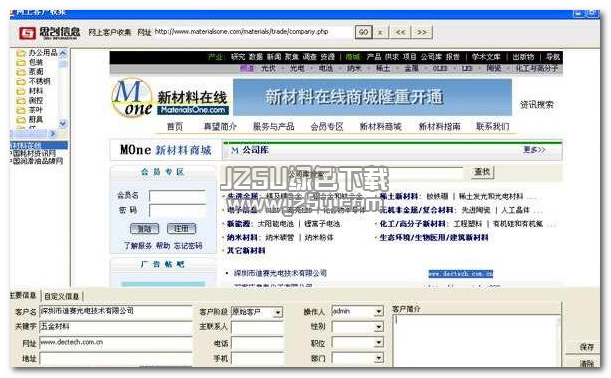
Task: Open 会员专区 navigation item
Action: pyautogui.click(x=327, y=127)
